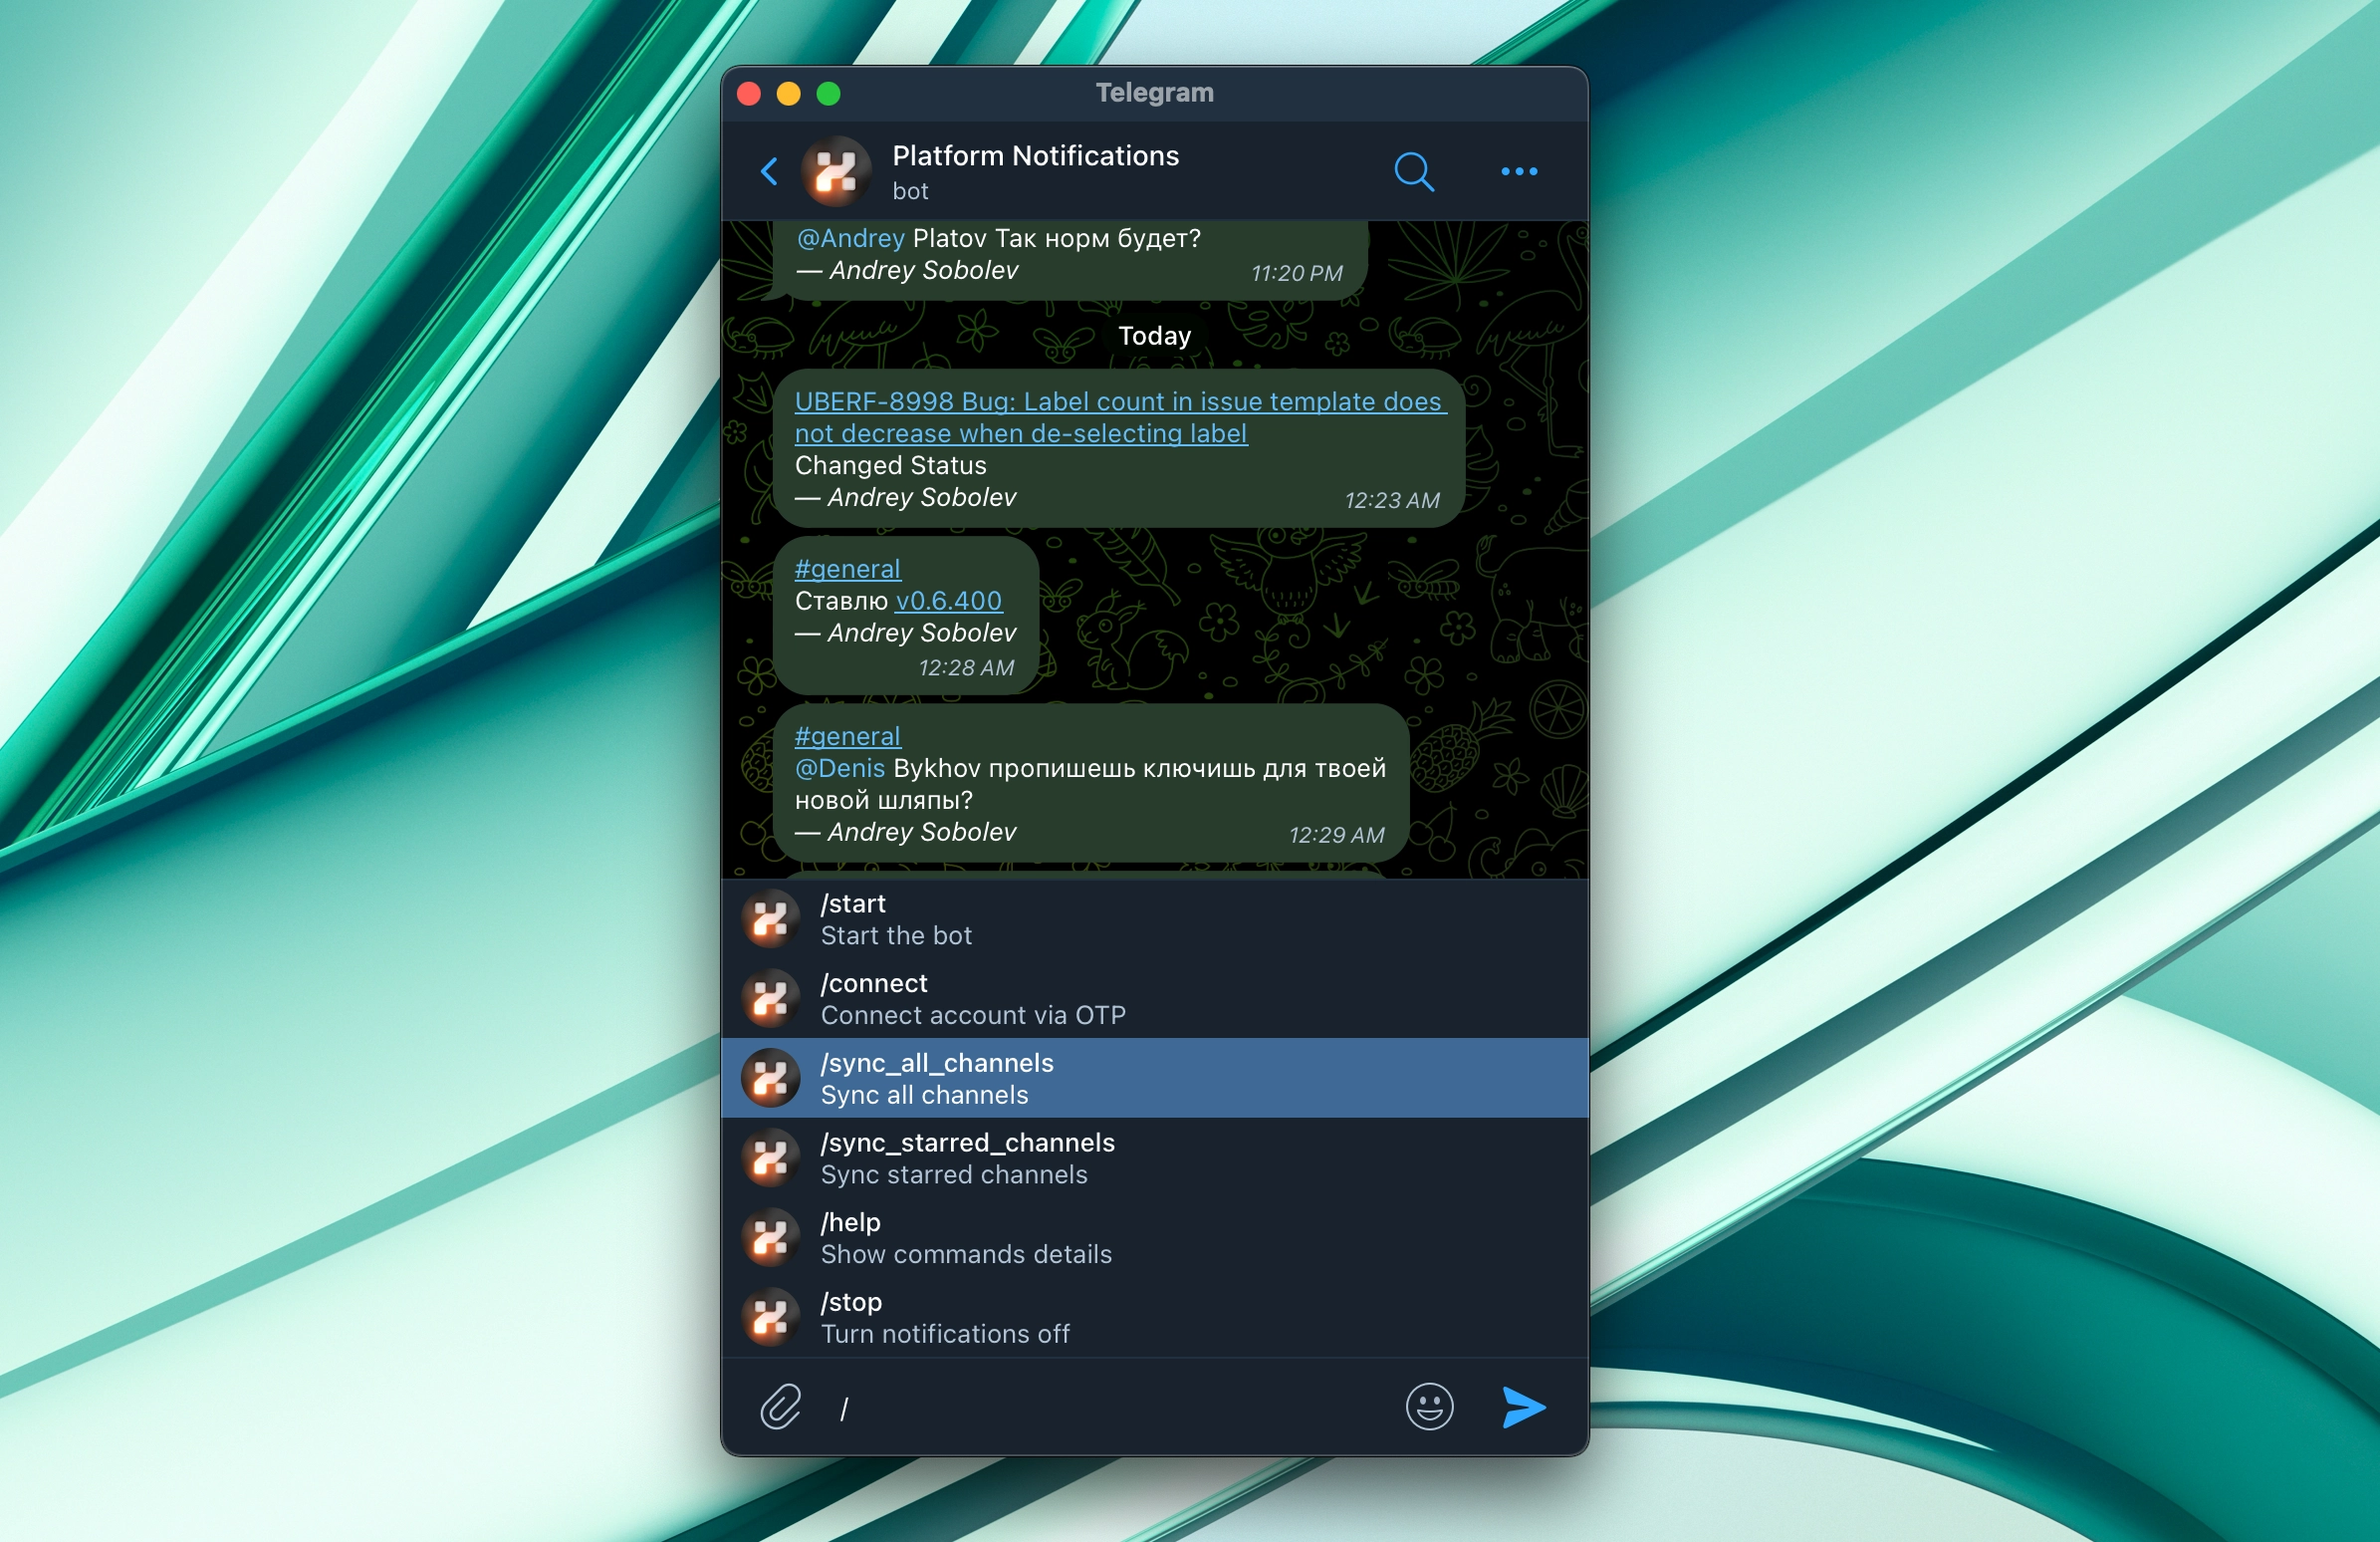The width and height of the screenshot is (2380, 1542).
Task: Open the @Denis user mention
Action: 840,768
